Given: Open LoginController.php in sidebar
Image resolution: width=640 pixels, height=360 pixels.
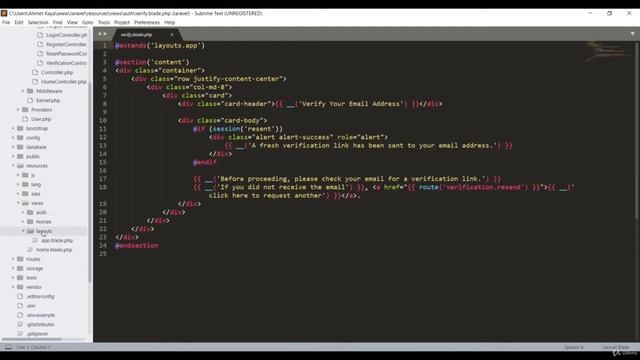Looking at the screenshot, I should coord(67,35).
